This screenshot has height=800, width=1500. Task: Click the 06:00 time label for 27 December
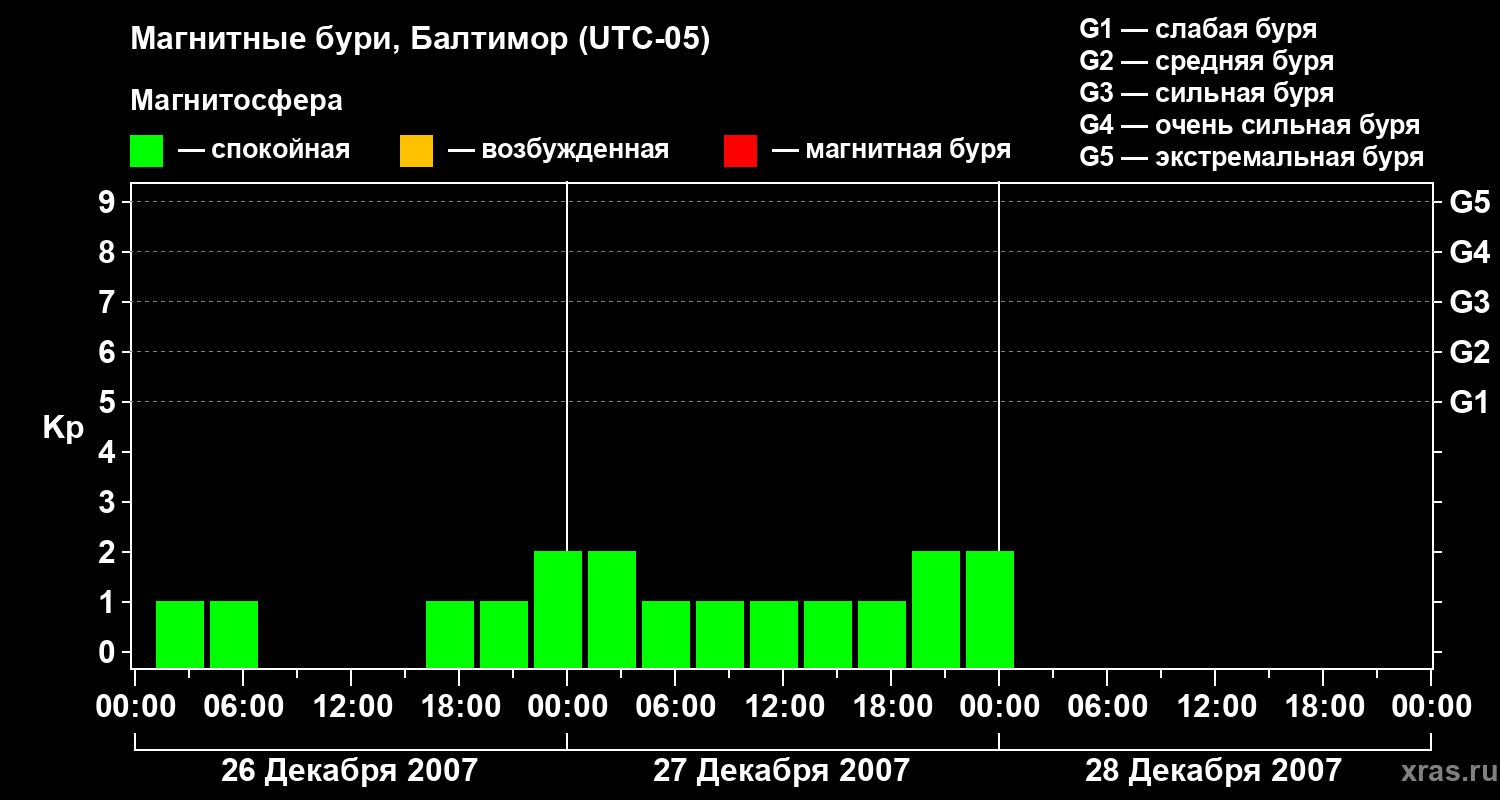tap(675, 707)
